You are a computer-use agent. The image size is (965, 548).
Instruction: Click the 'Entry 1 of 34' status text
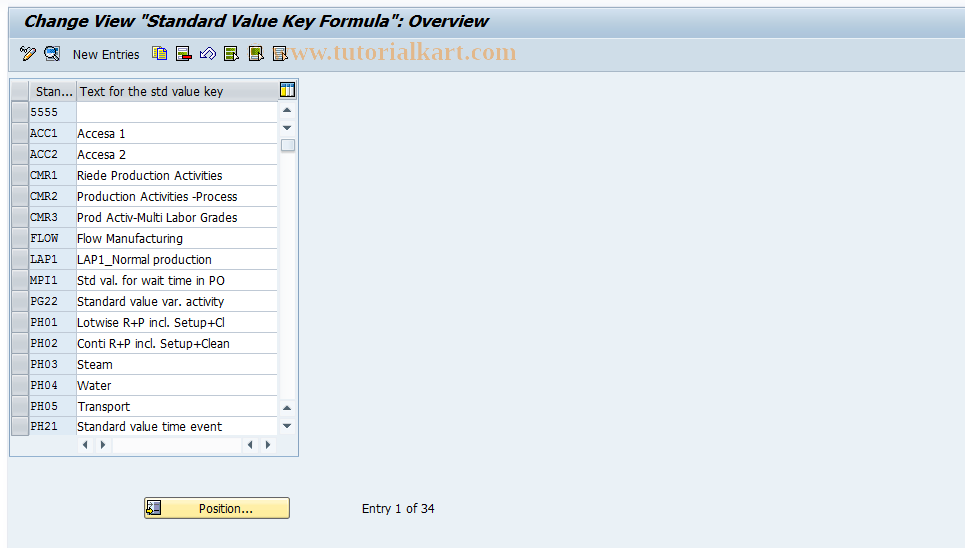click(398, 509)
